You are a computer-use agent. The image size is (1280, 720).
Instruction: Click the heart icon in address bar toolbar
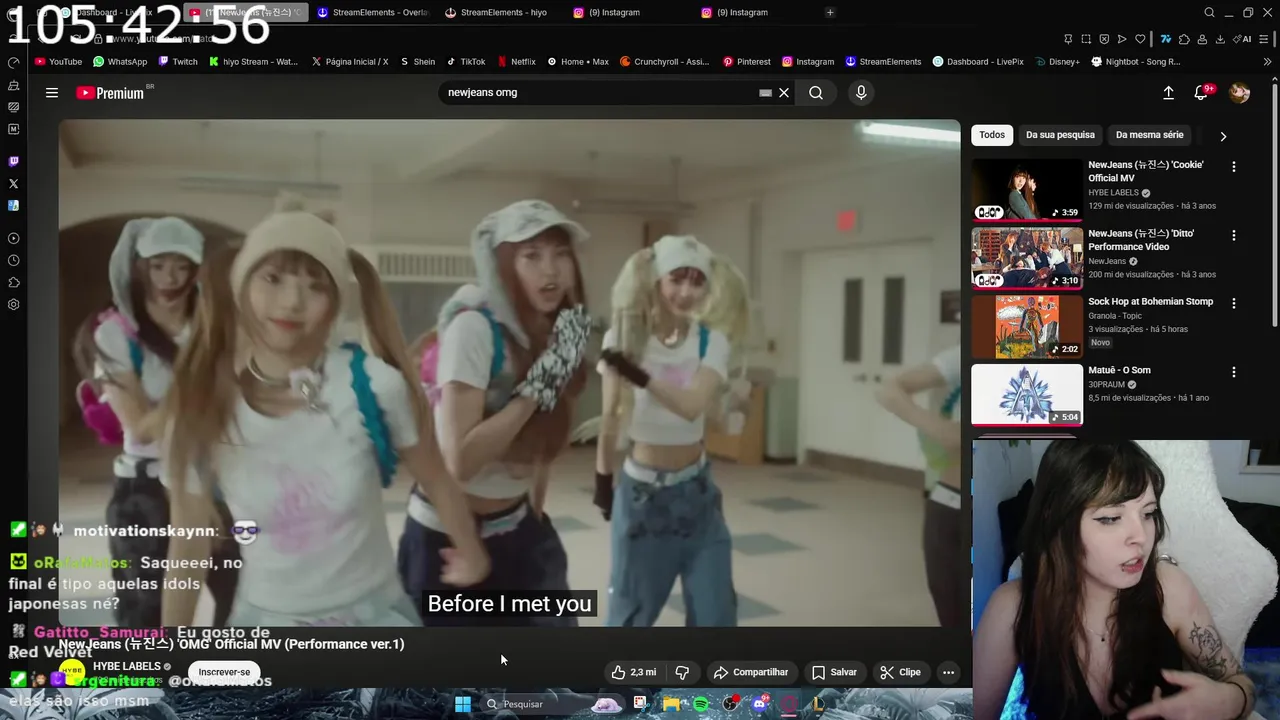(1139, 39)
